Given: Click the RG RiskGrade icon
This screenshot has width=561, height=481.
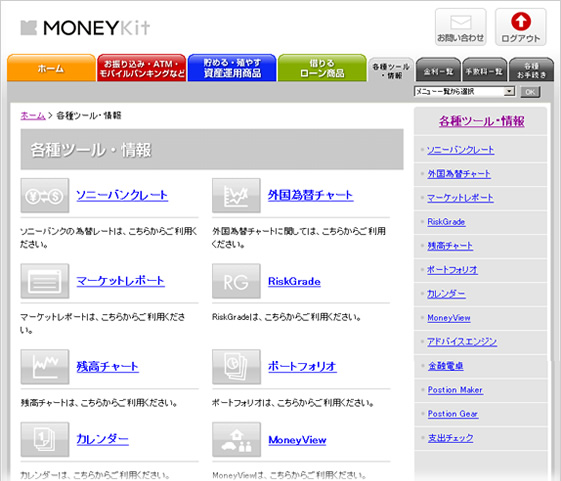Looking at the screenshot, I should [x=236, y=281].
